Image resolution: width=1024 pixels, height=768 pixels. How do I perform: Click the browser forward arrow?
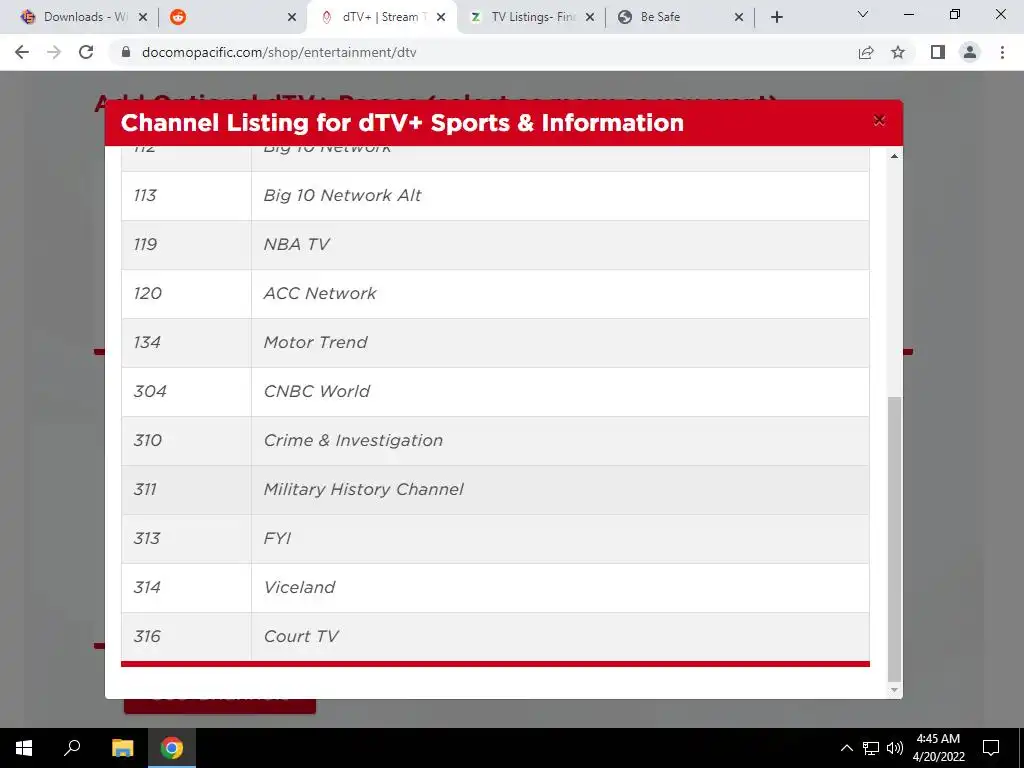coord(54,52)
